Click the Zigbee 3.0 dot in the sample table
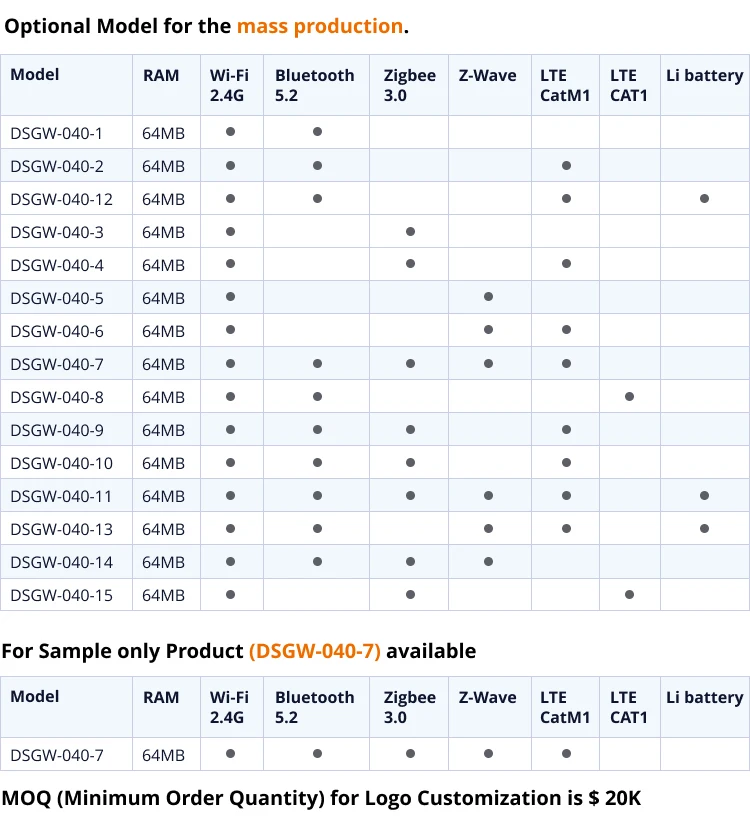Screen dimensions: 750x825 410,755
